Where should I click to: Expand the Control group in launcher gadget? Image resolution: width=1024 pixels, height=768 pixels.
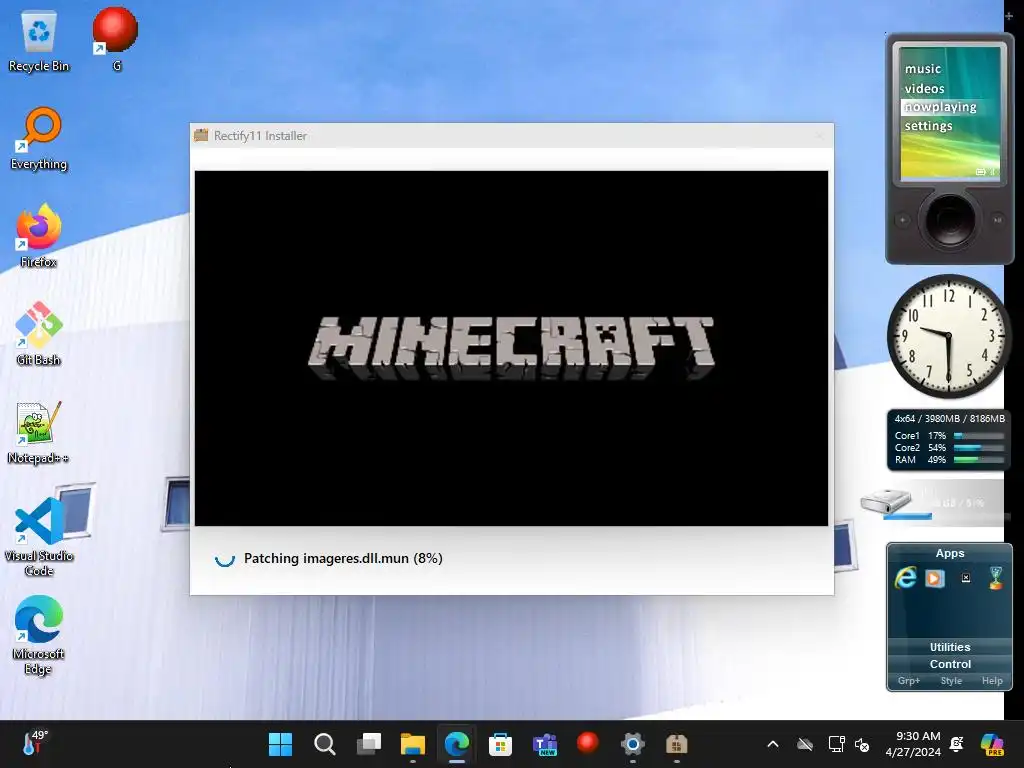950,664
